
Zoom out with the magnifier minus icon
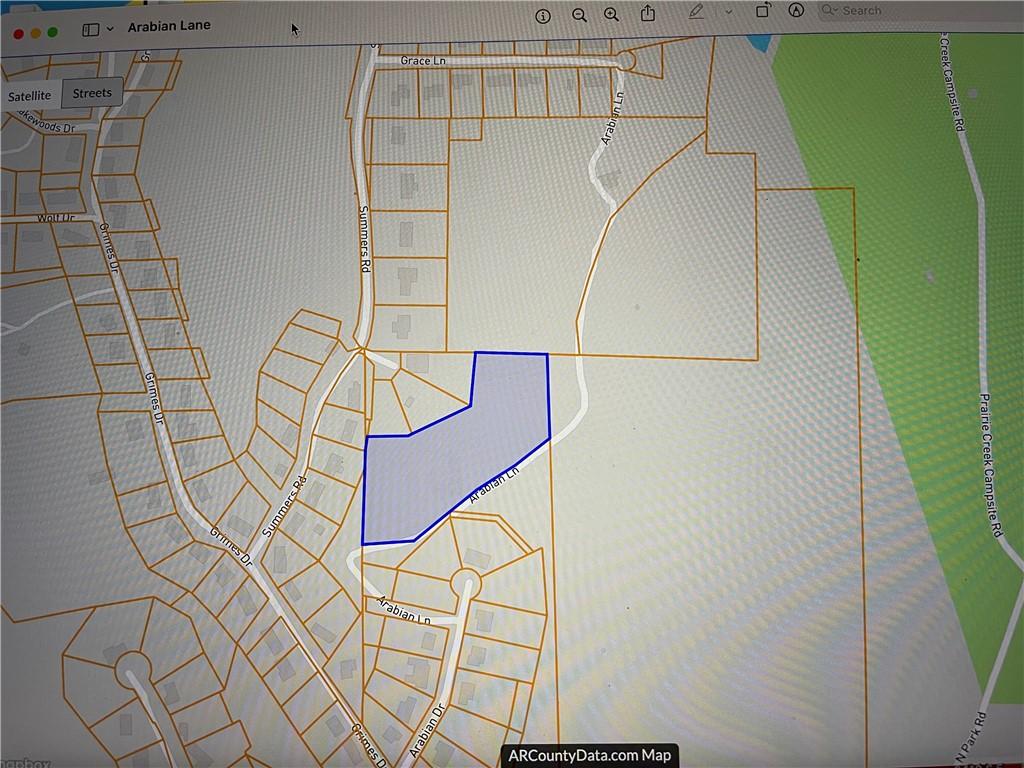(x=579, y=15)
